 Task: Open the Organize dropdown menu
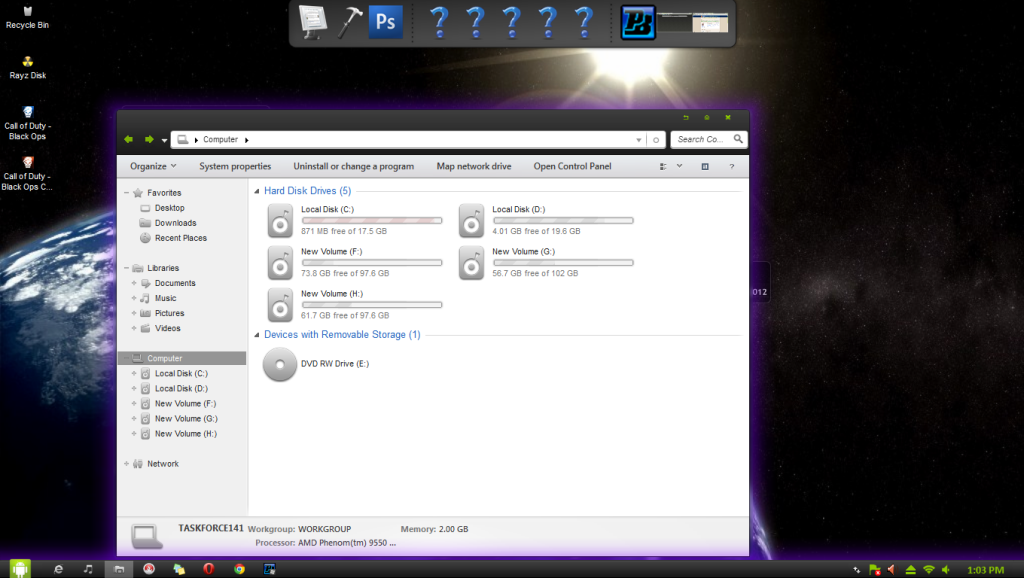(x=153, y=166)
